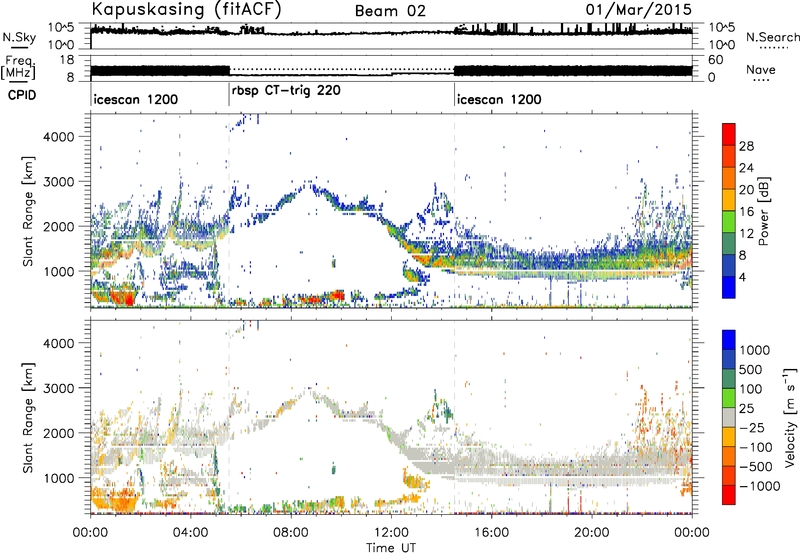Click the 4000 tick on power panel
The width and height of the screenshot is (800, 554).
click(x=61, y=137)
